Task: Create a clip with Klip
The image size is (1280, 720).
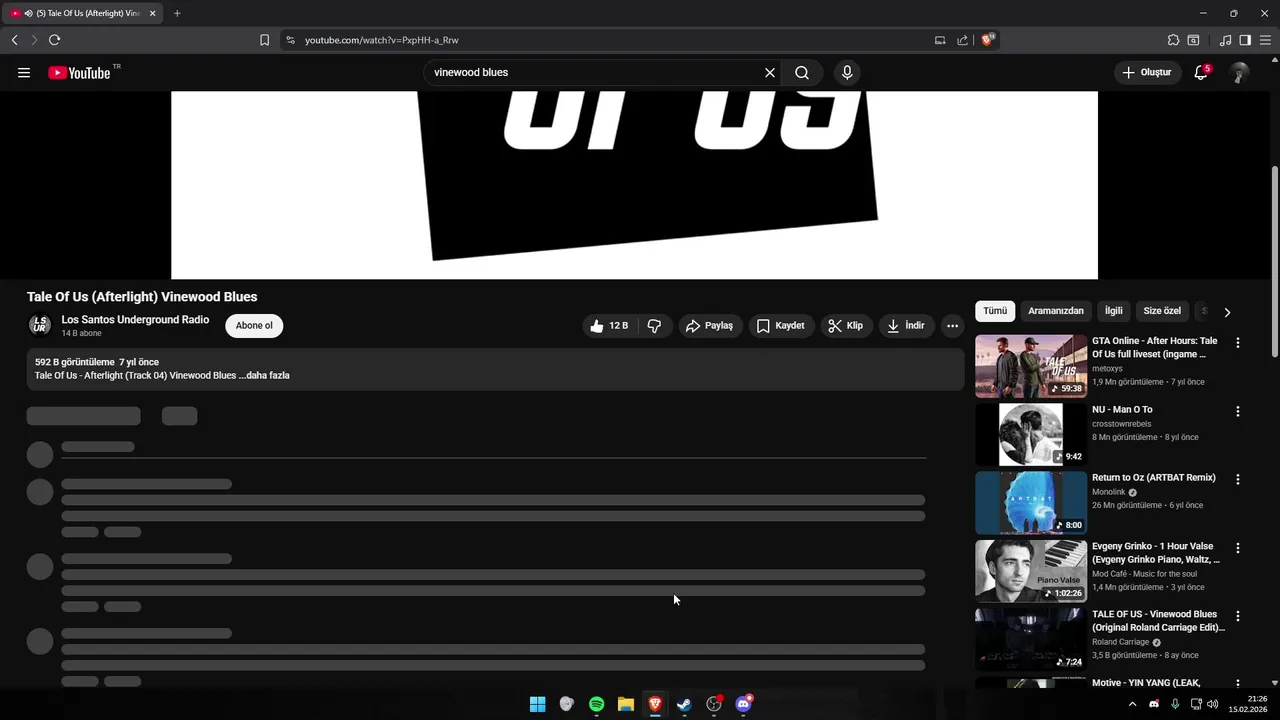Action: coord(845,326)
